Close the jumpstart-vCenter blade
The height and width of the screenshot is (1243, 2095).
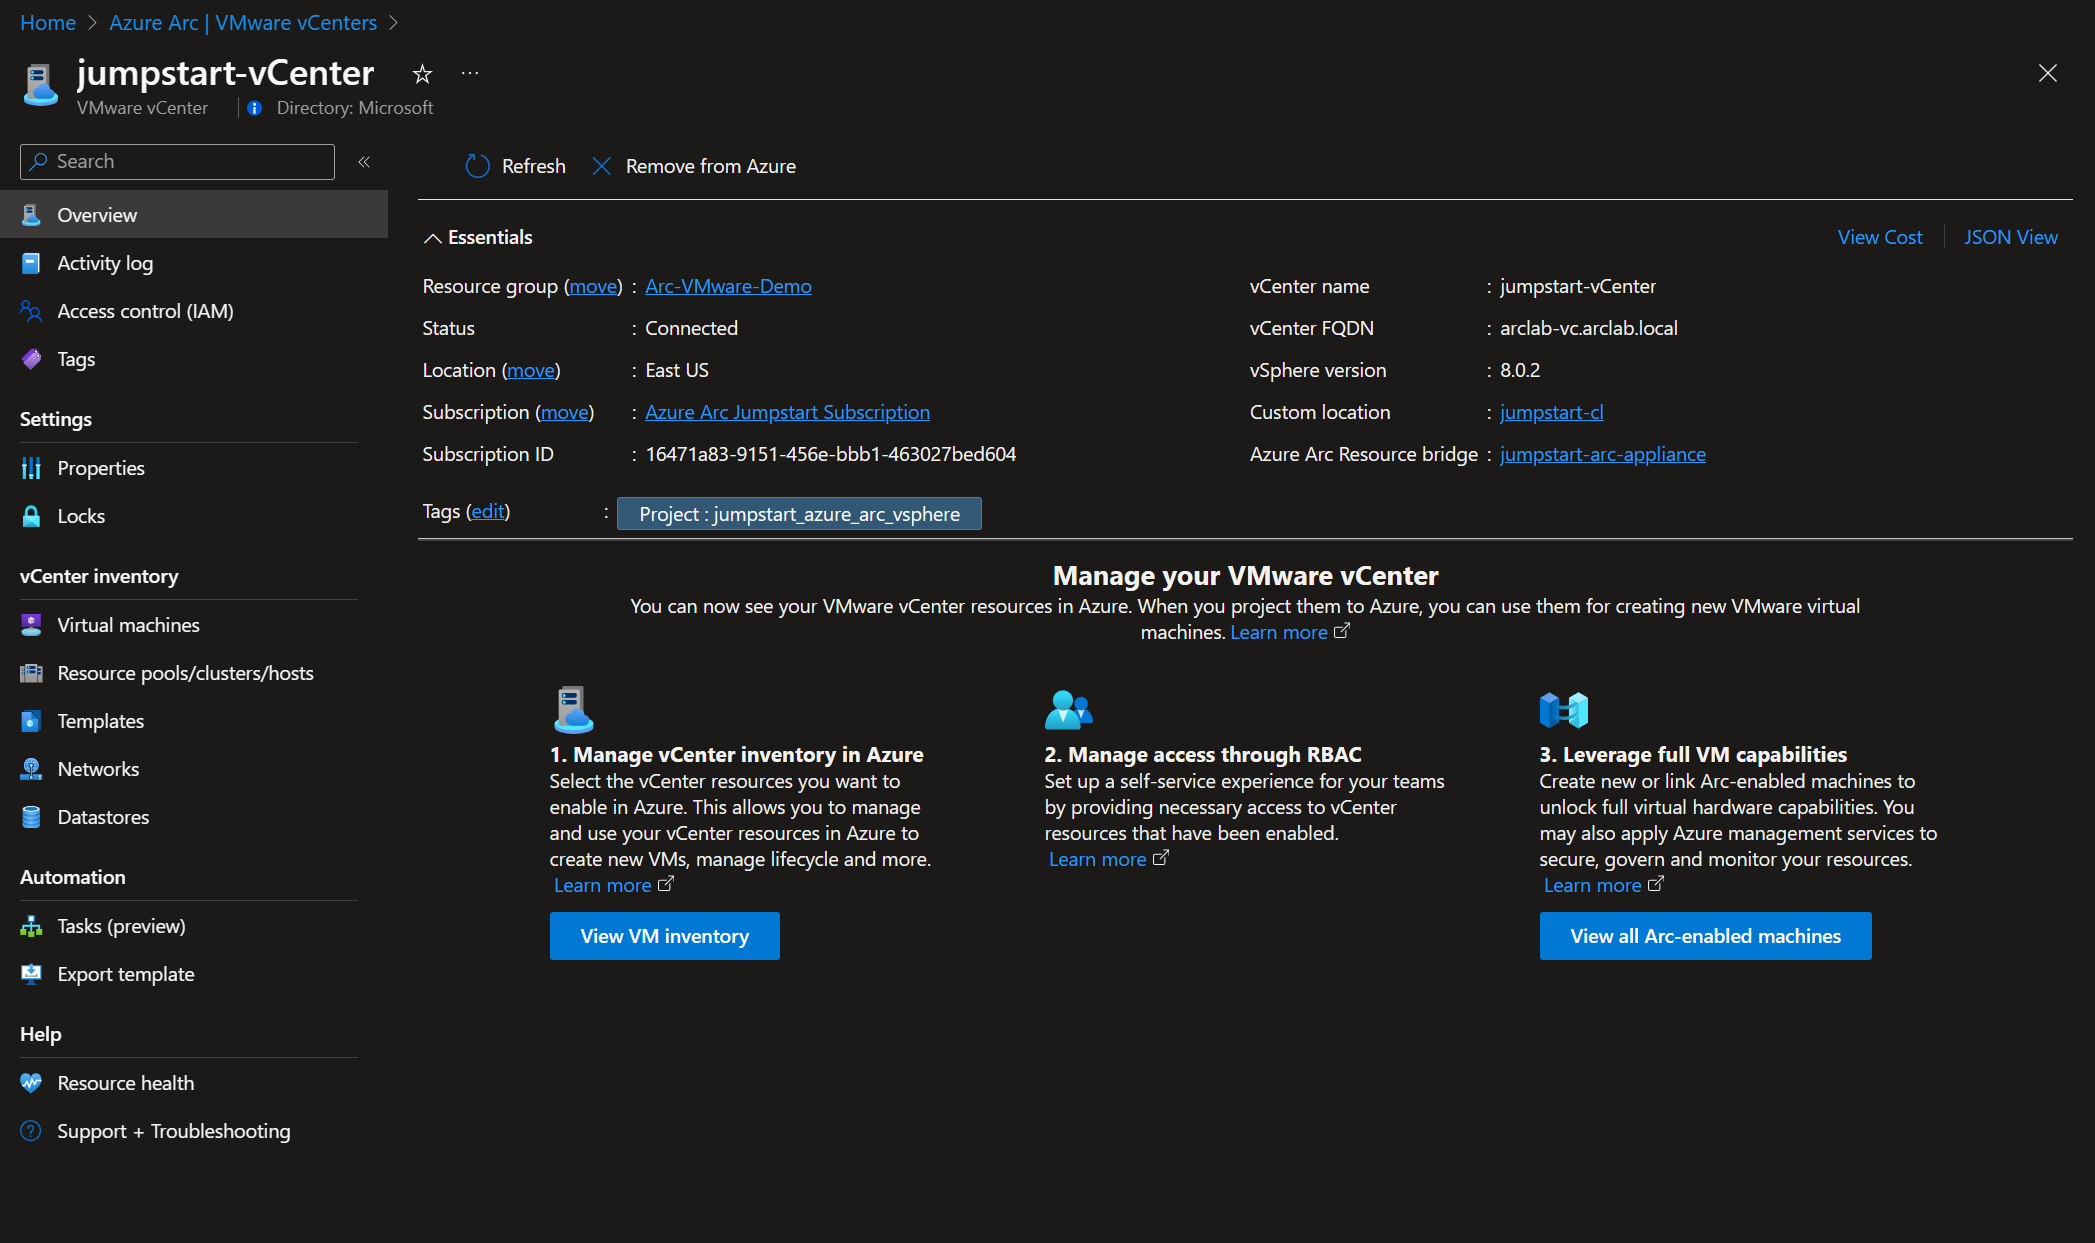pyautogui.click(x=2047, y=73)
